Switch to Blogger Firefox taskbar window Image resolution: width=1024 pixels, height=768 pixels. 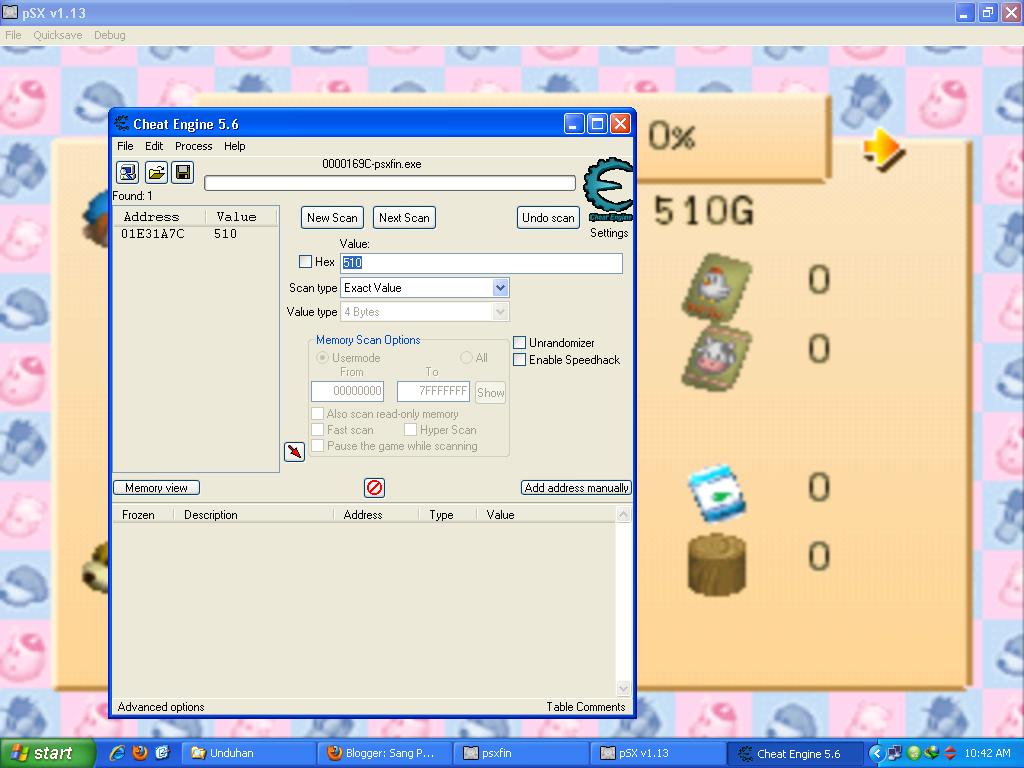[384, 753]
